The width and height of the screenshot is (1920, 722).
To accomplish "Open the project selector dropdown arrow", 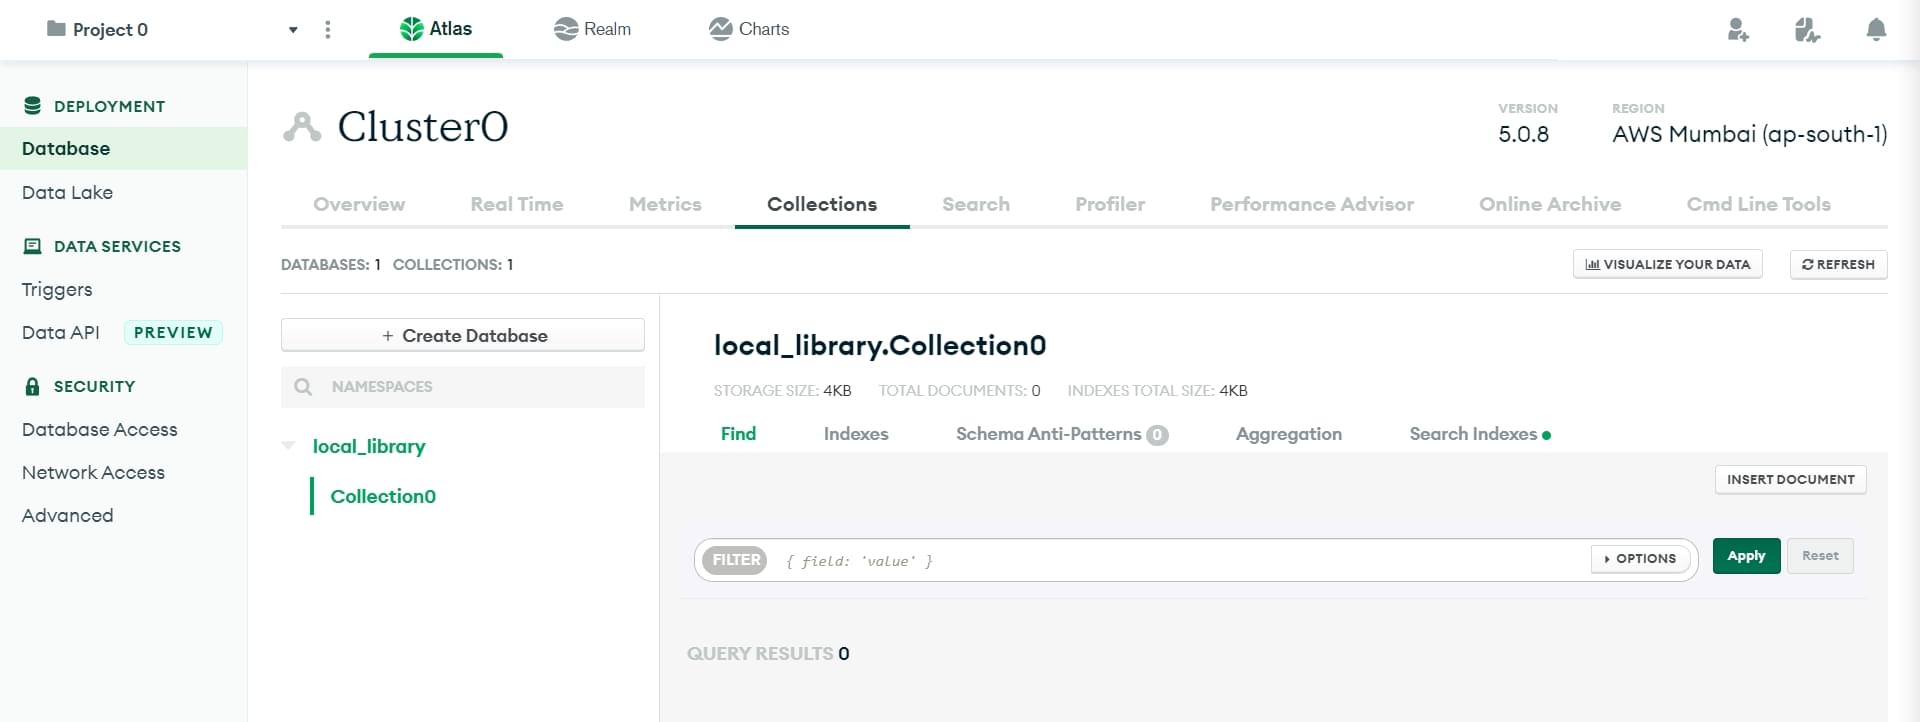I will pos(293,30).
